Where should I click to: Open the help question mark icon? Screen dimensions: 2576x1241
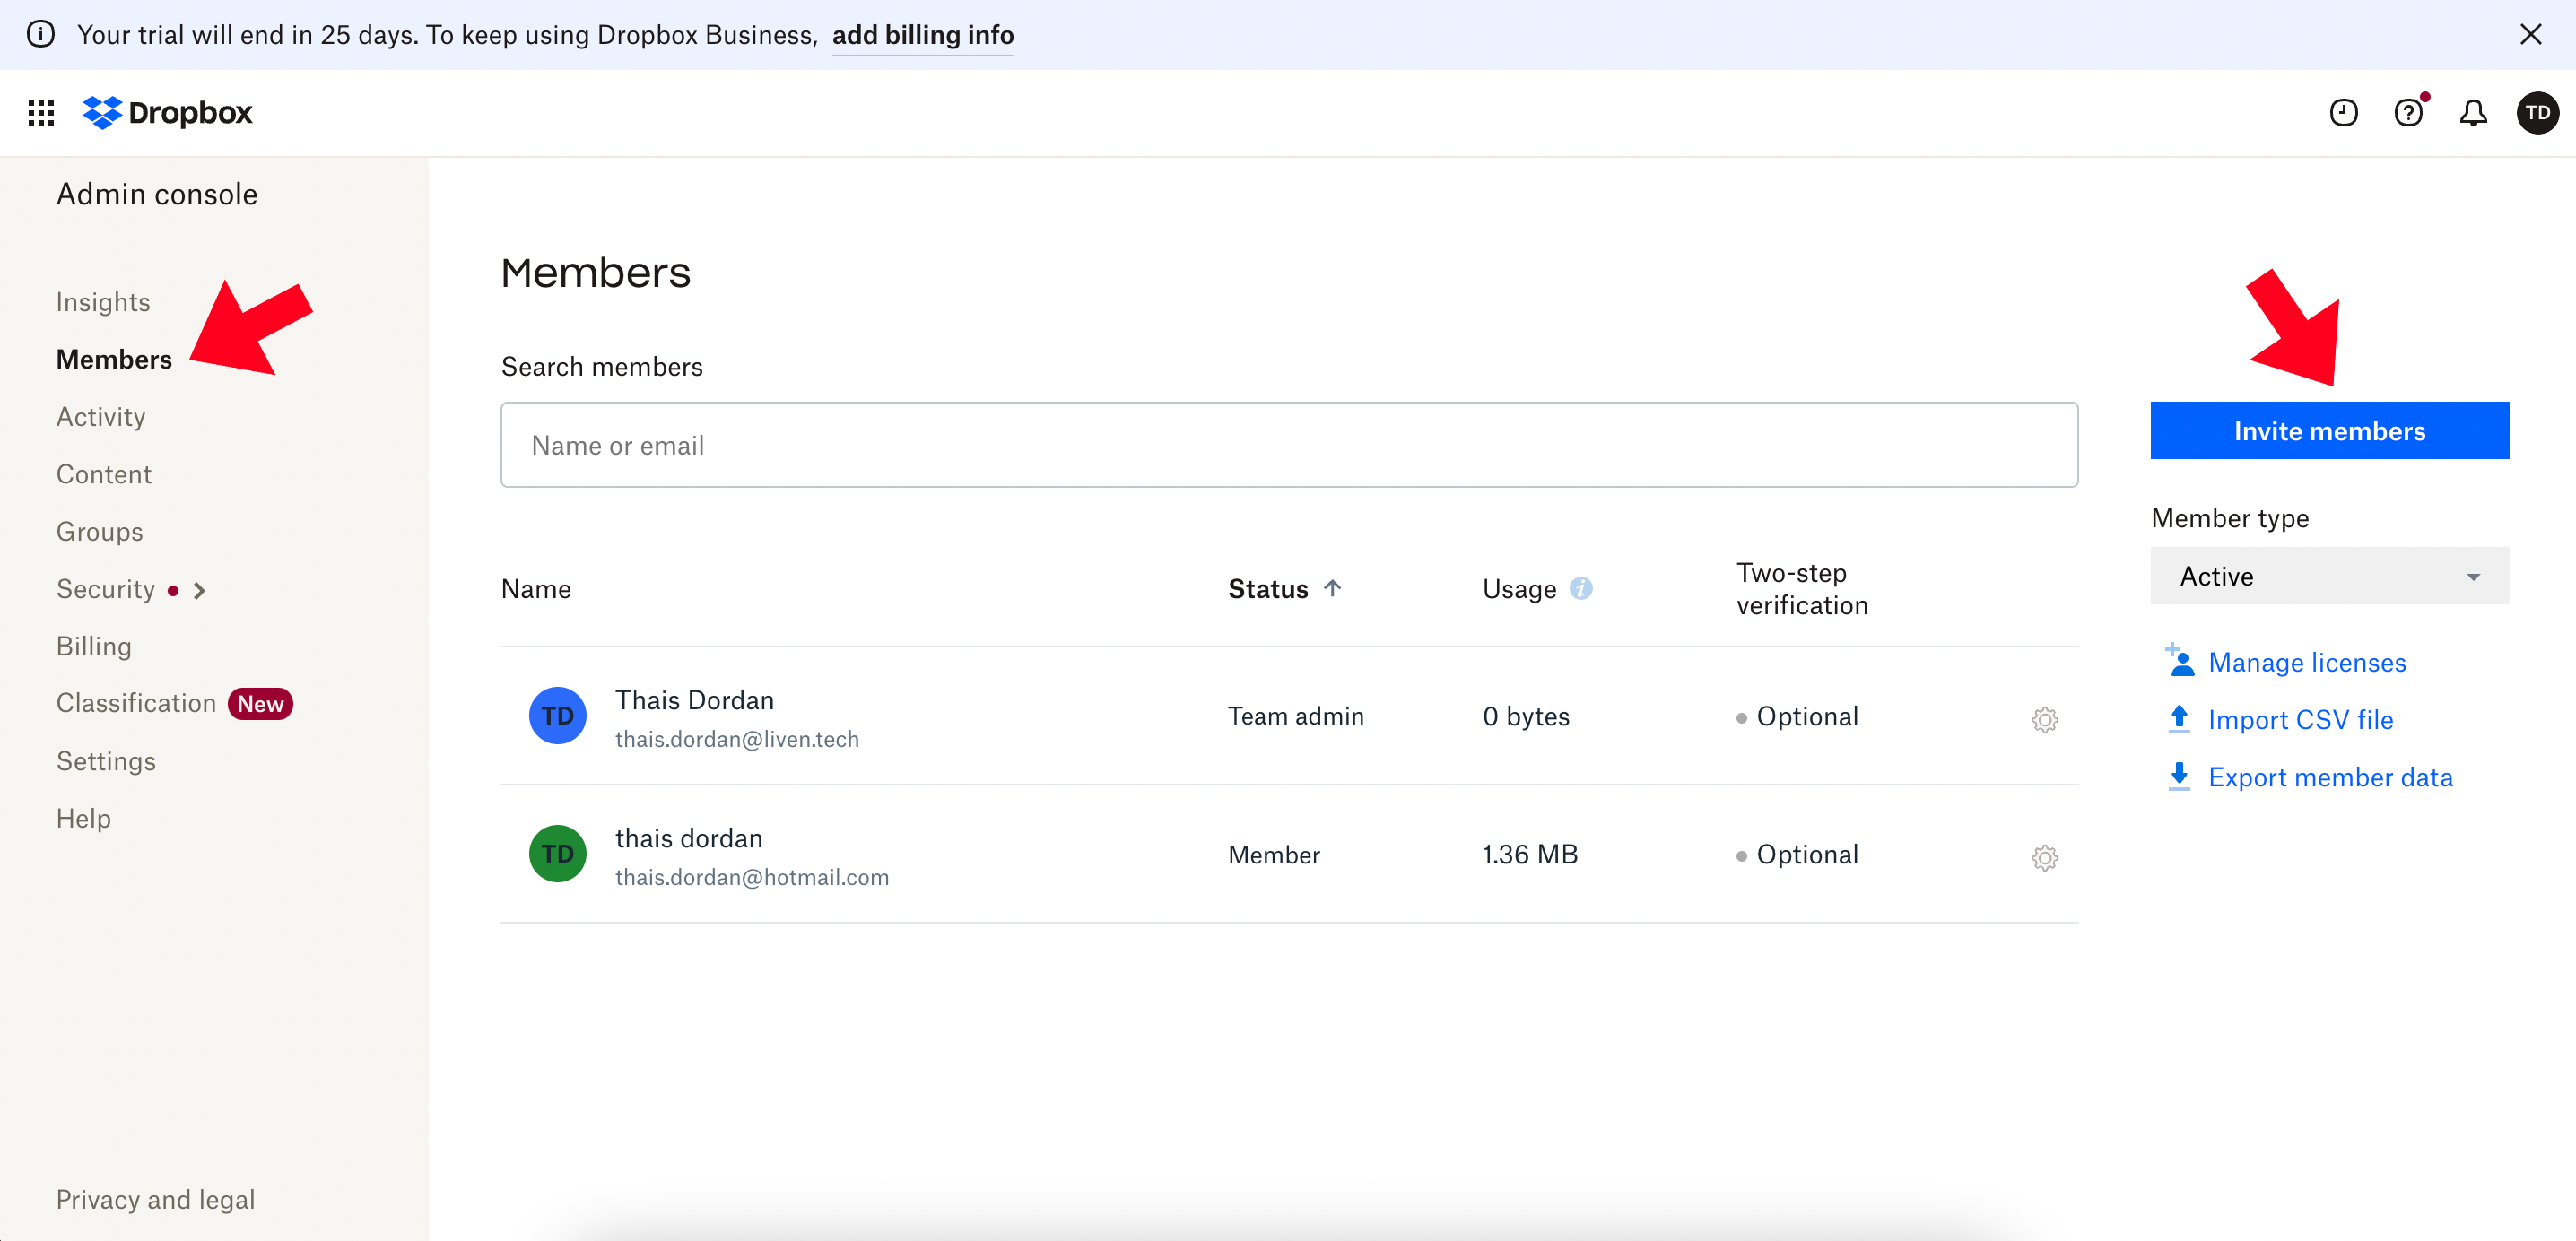tap(2408, 113)
